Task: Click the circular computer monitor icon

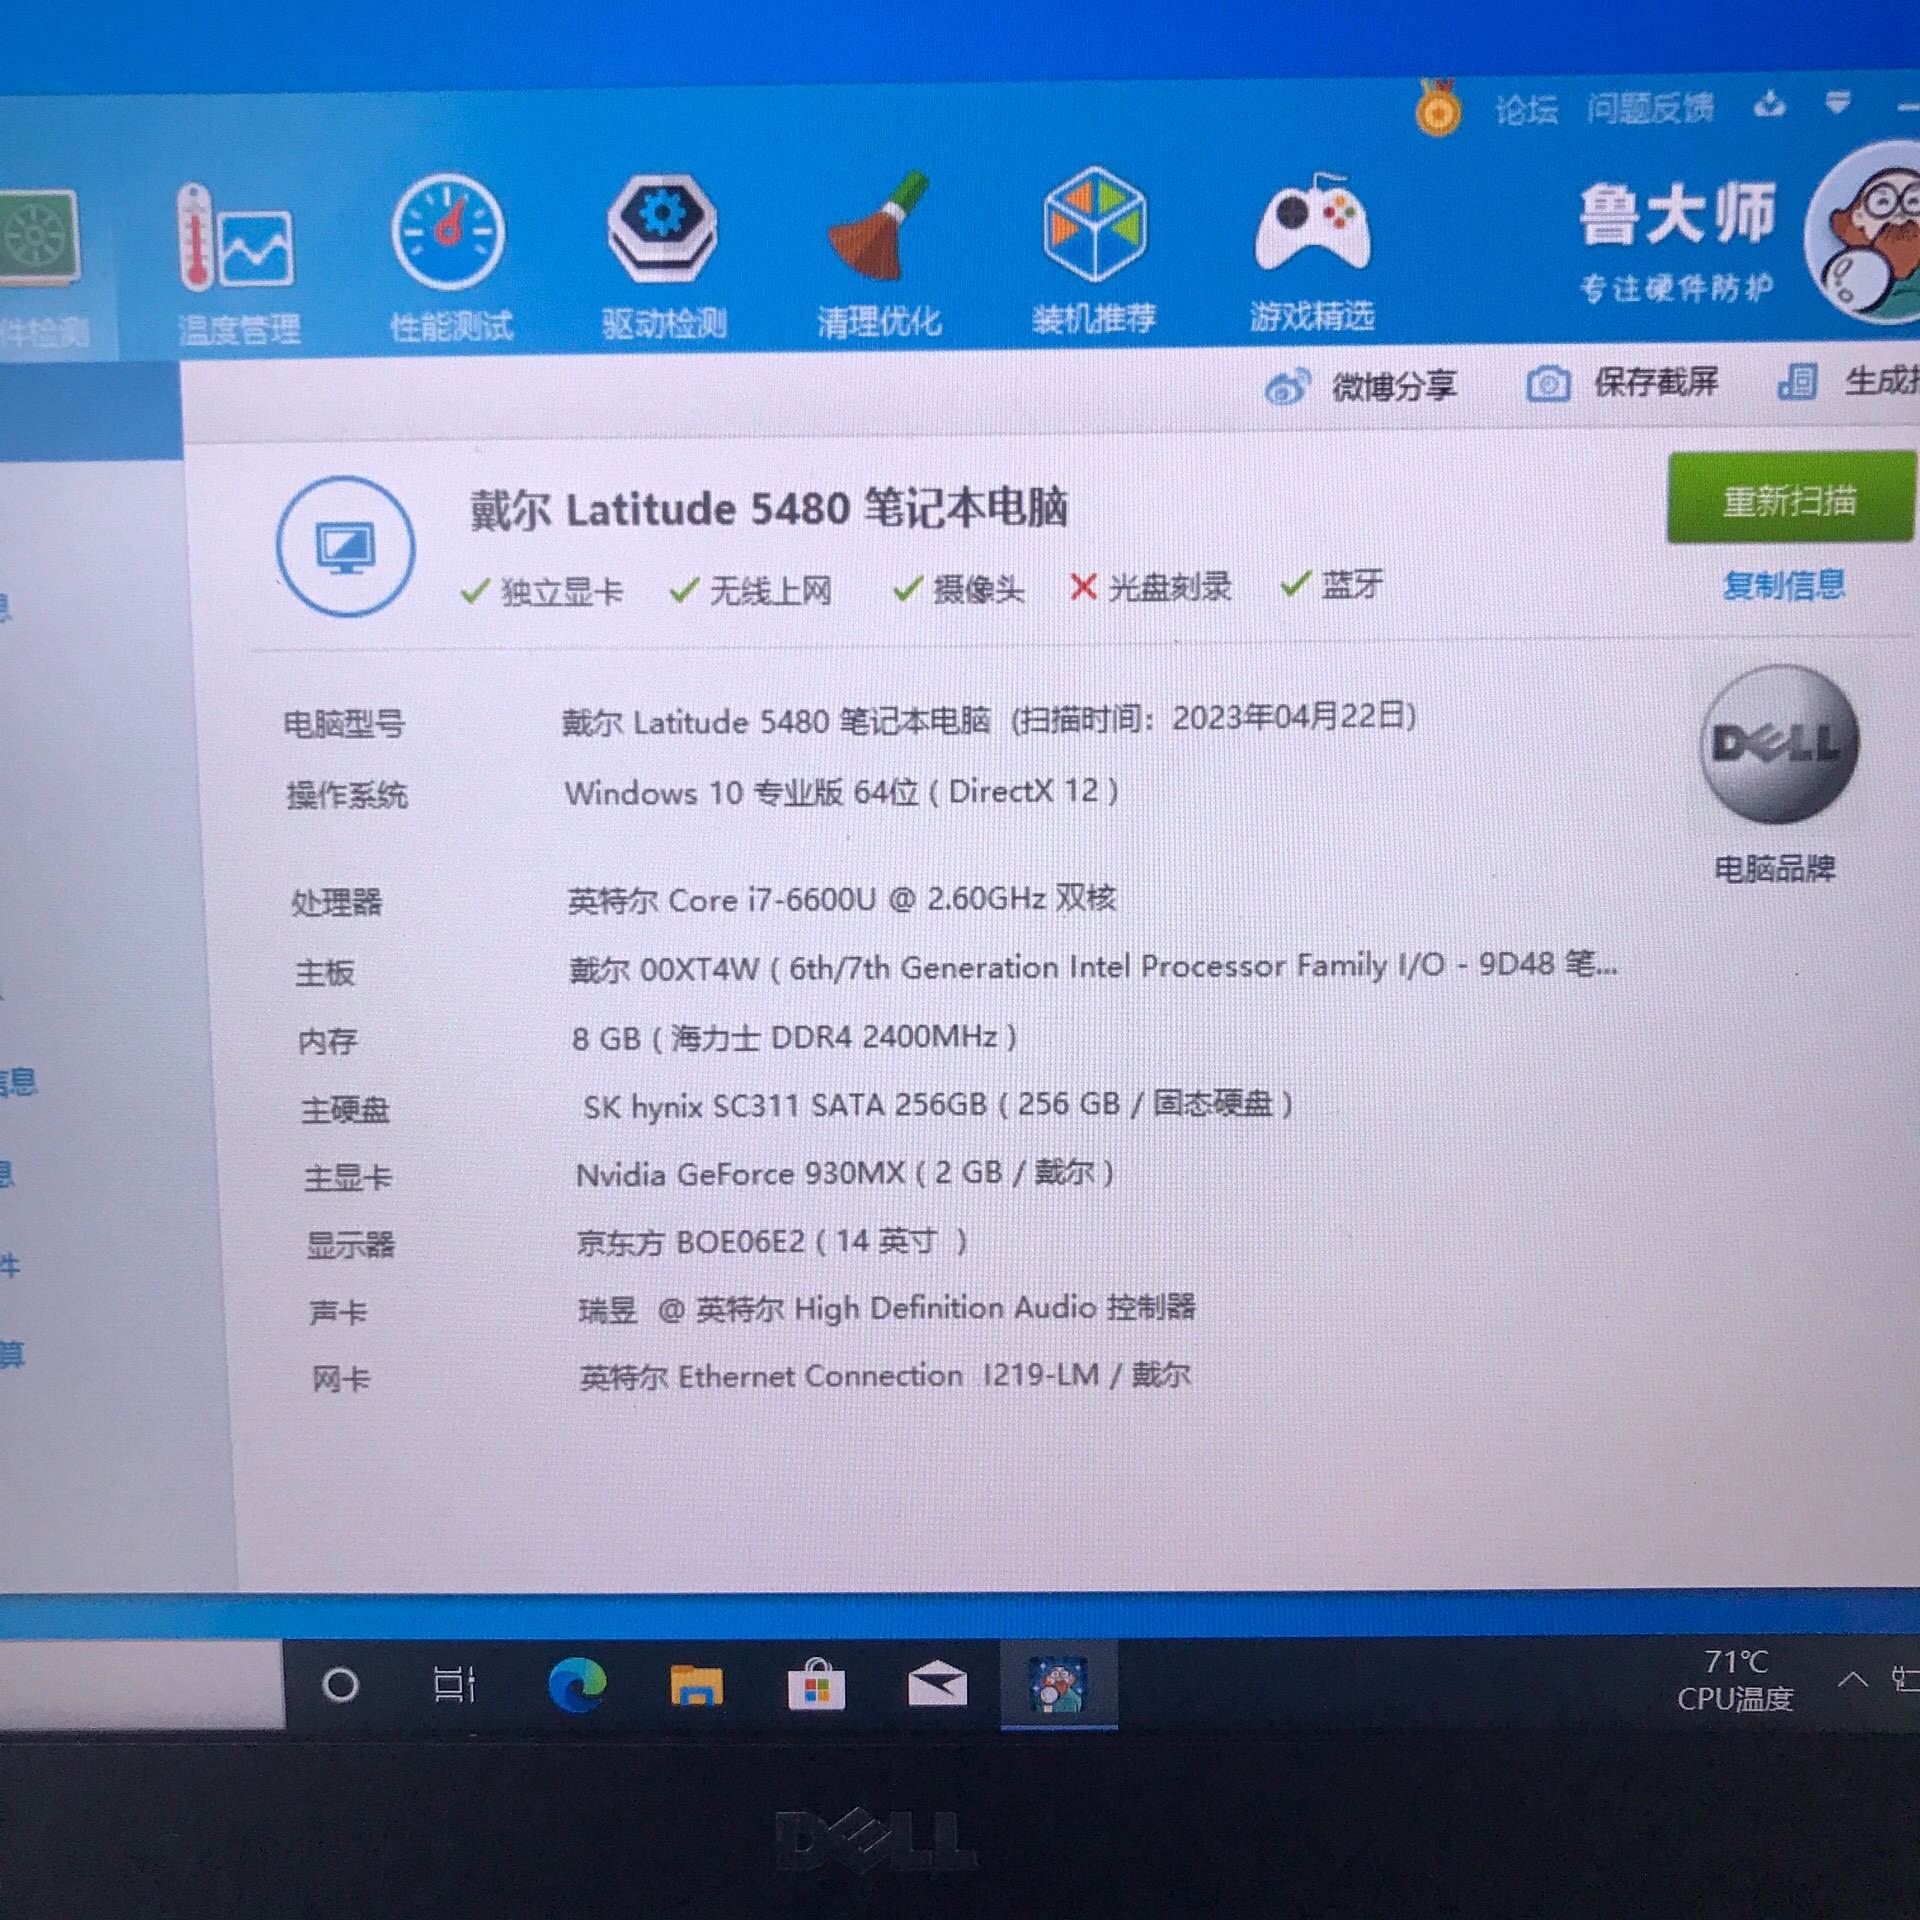Action: pos(346,547)
